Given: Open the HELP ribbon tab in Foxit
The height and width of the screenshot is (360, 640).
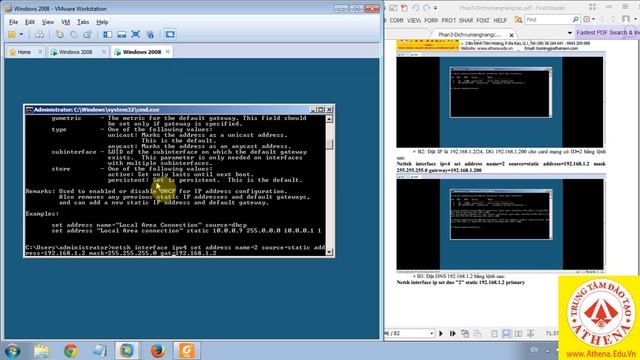Looking at the screenshot, I should click(500, 20).
